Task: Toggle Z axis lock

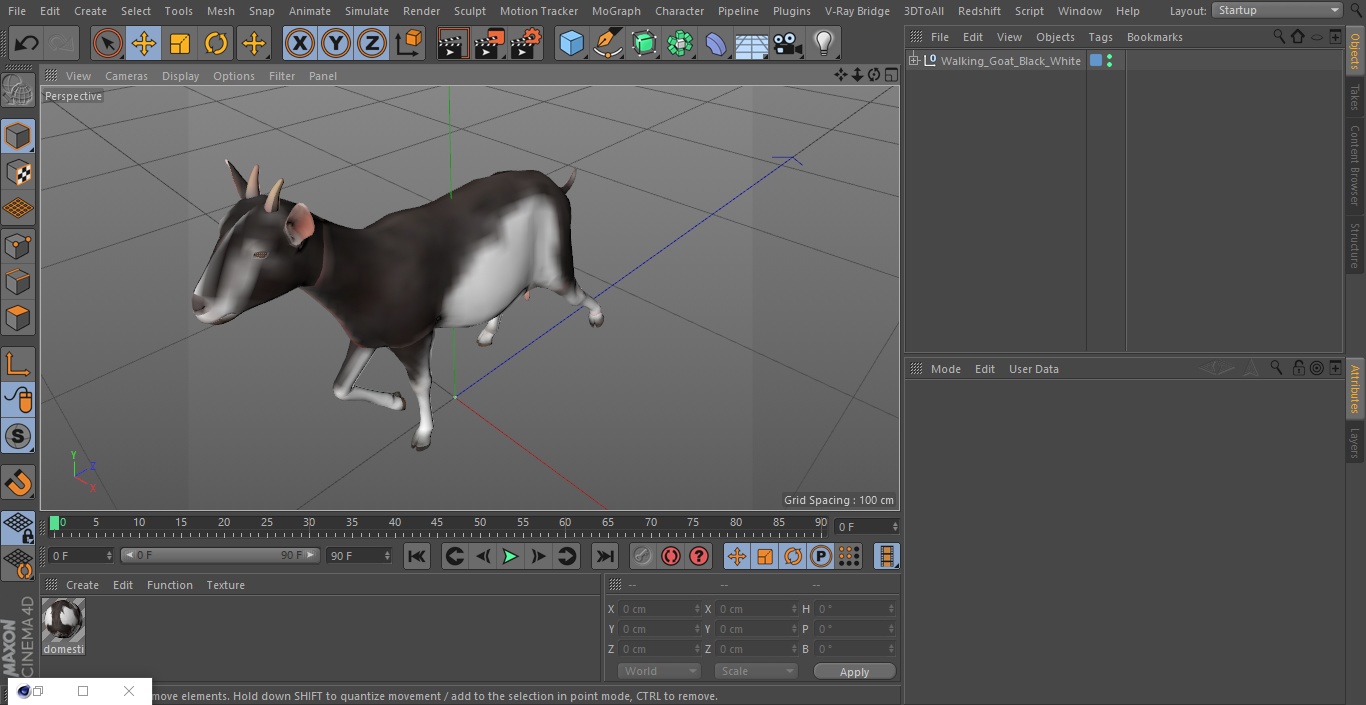Action: point(371,44)
